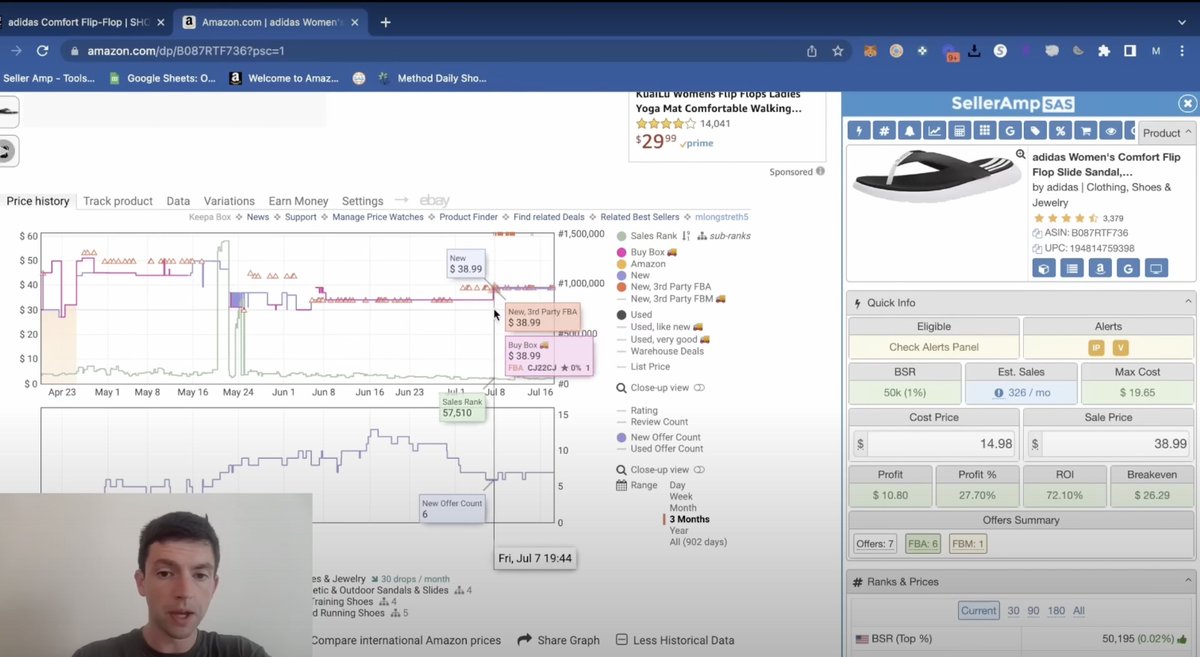Viewport: 1200px width, 657px height.
Task: Copy the UPC using its copy icon
Action: [1037, 248]
